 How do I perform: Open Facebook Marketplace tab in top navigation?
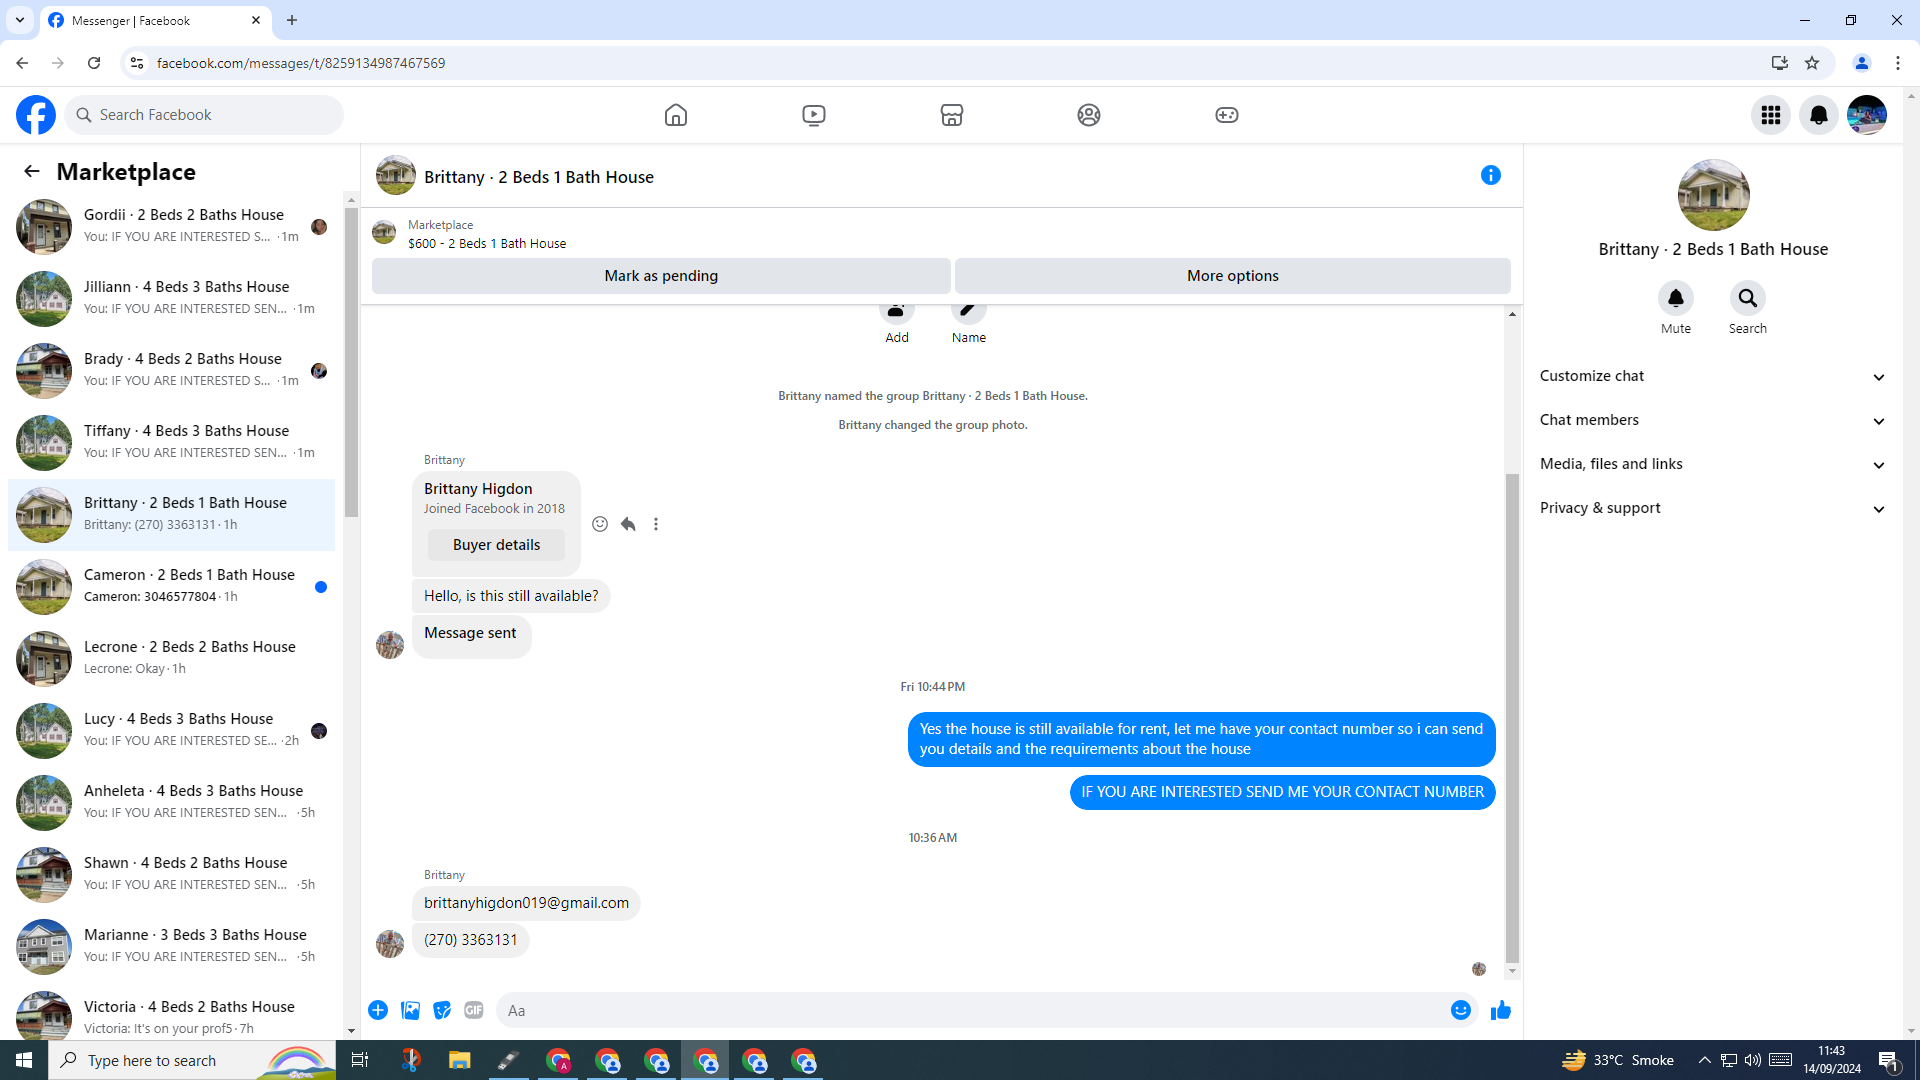click(951, 115)
